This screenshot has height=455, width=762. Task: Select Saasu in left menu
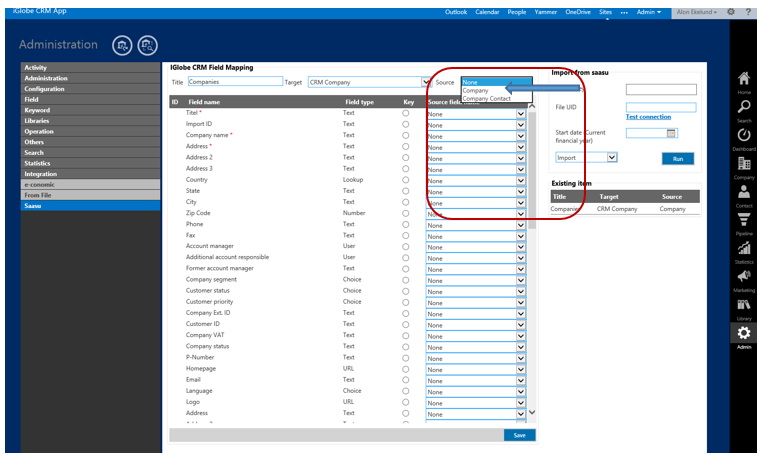90,206
